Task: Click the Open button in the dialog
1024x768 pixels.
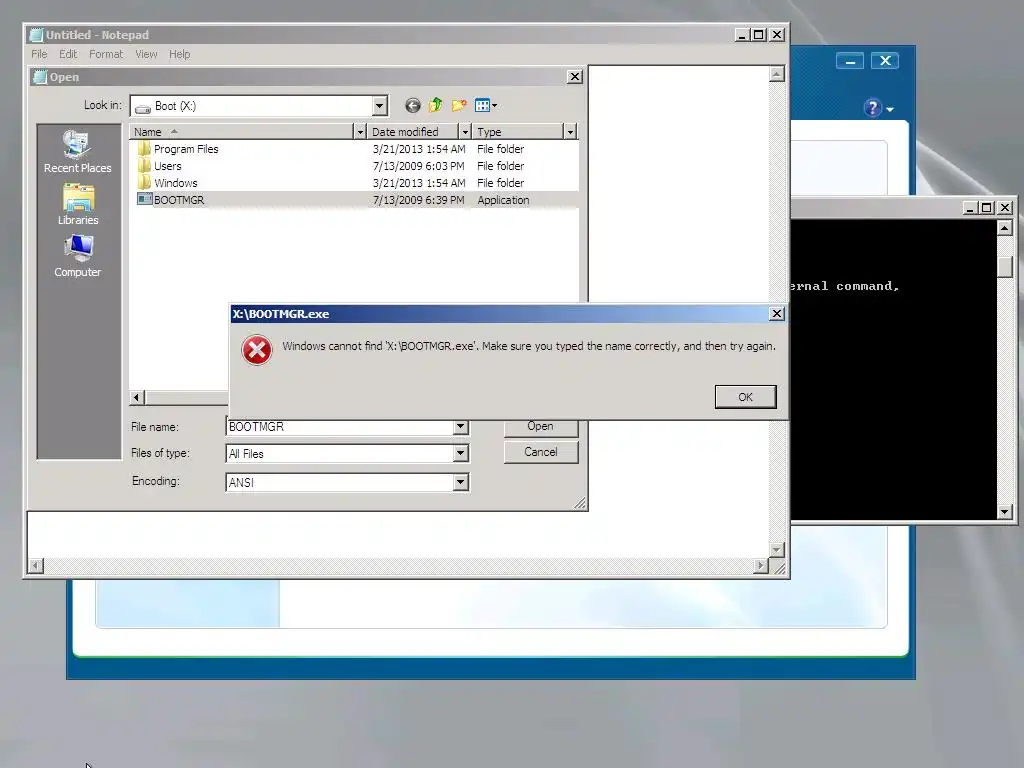Action: (541, 427)
